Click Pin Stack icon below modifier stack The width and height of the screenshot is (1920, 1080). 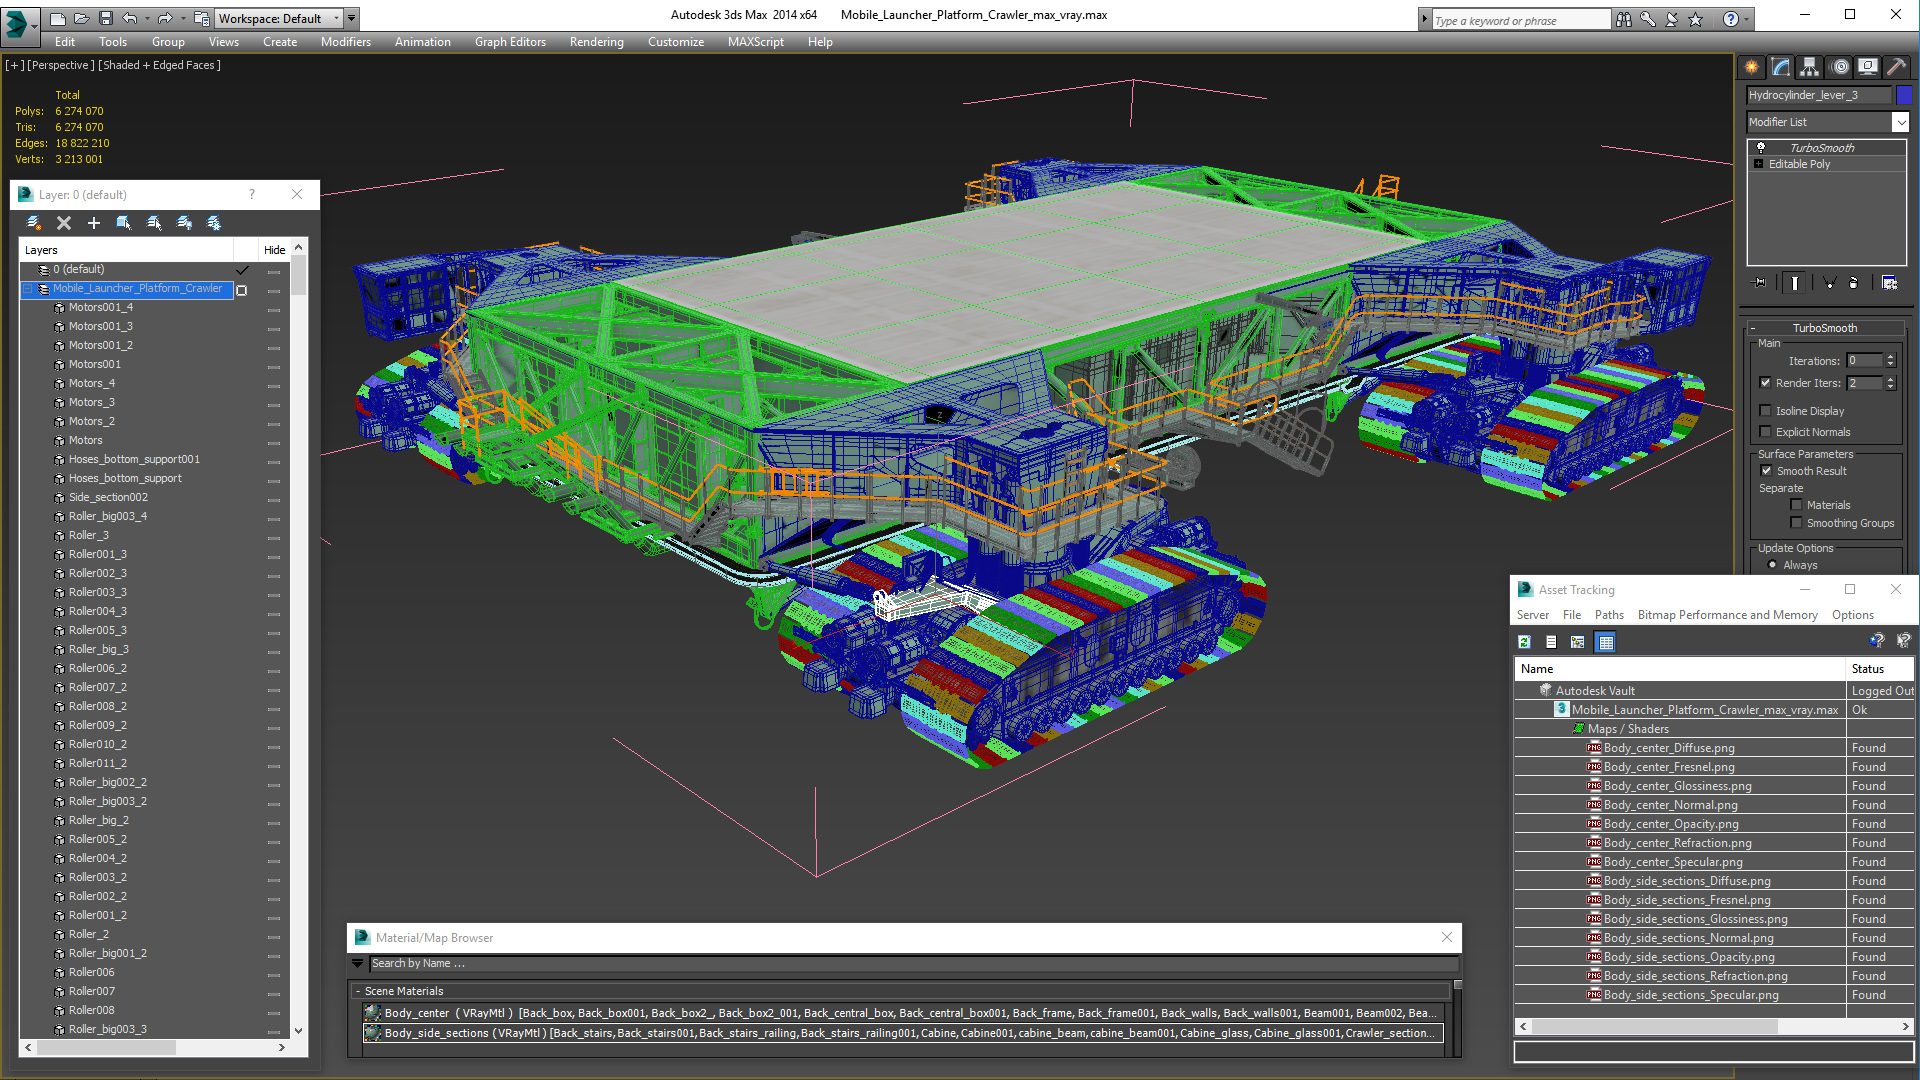(1760, 283)
